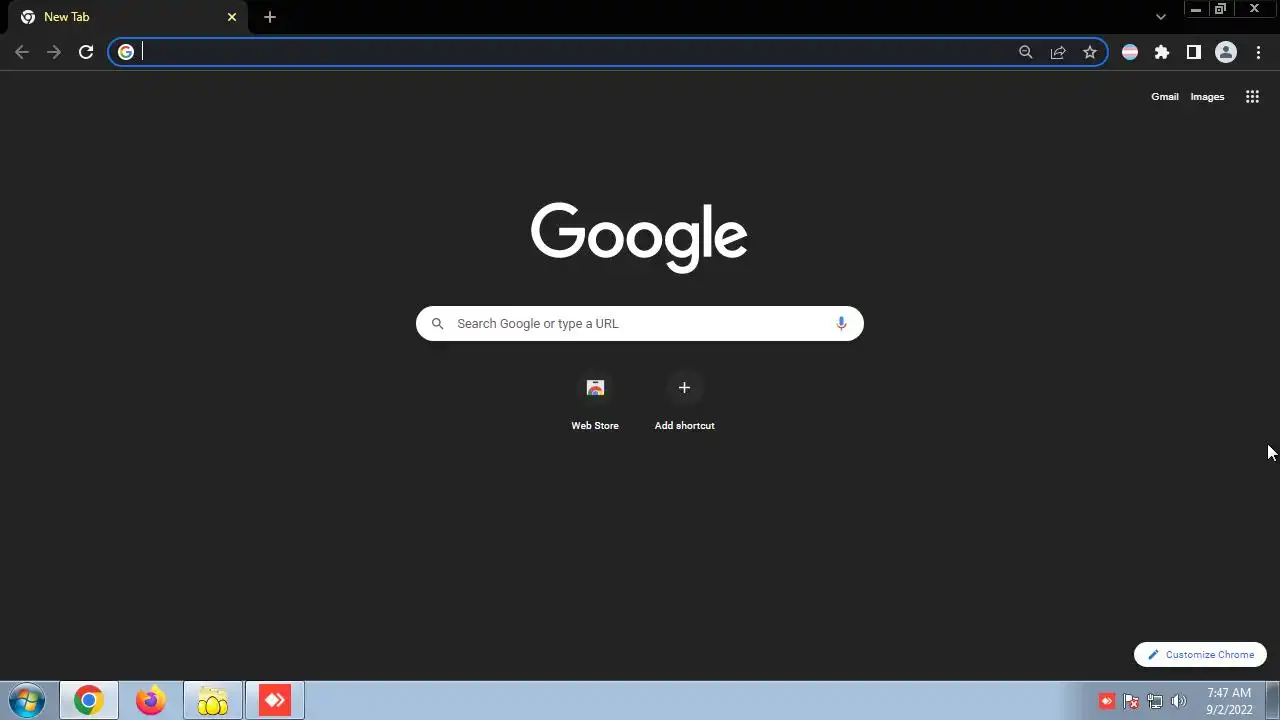Bookmark this tab with the star
The width and height of the screenshot is (1280, 720).
click(x=1090, y=52)
